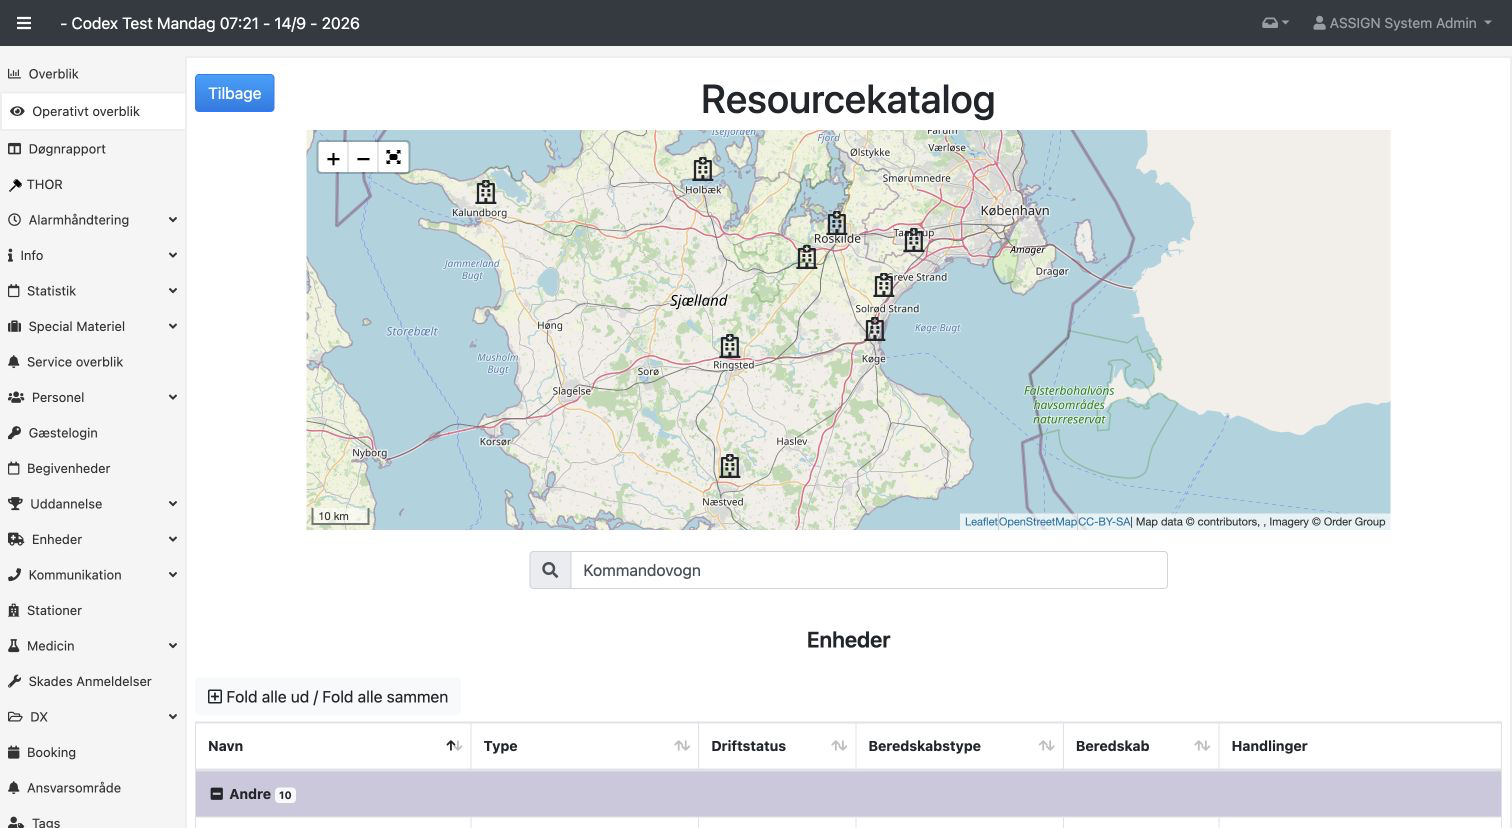Sort table by Beredskabstype column
This screenshot has width=1512, height=828.
click(960, 746)
